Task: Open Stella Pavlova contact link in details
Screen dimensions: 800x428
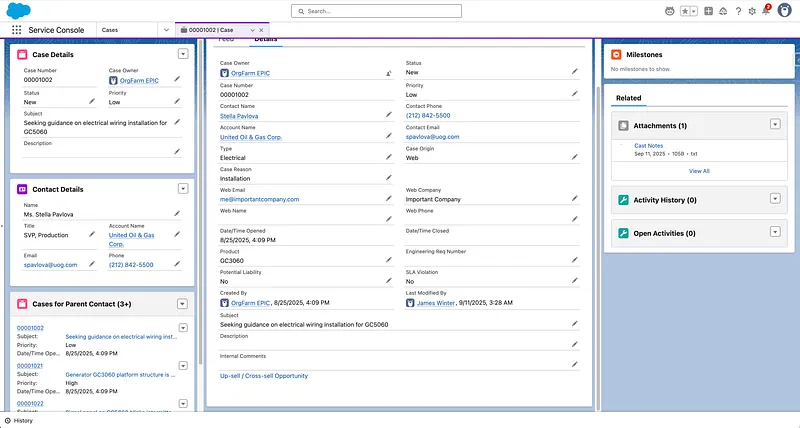Action: click(239, 116)
